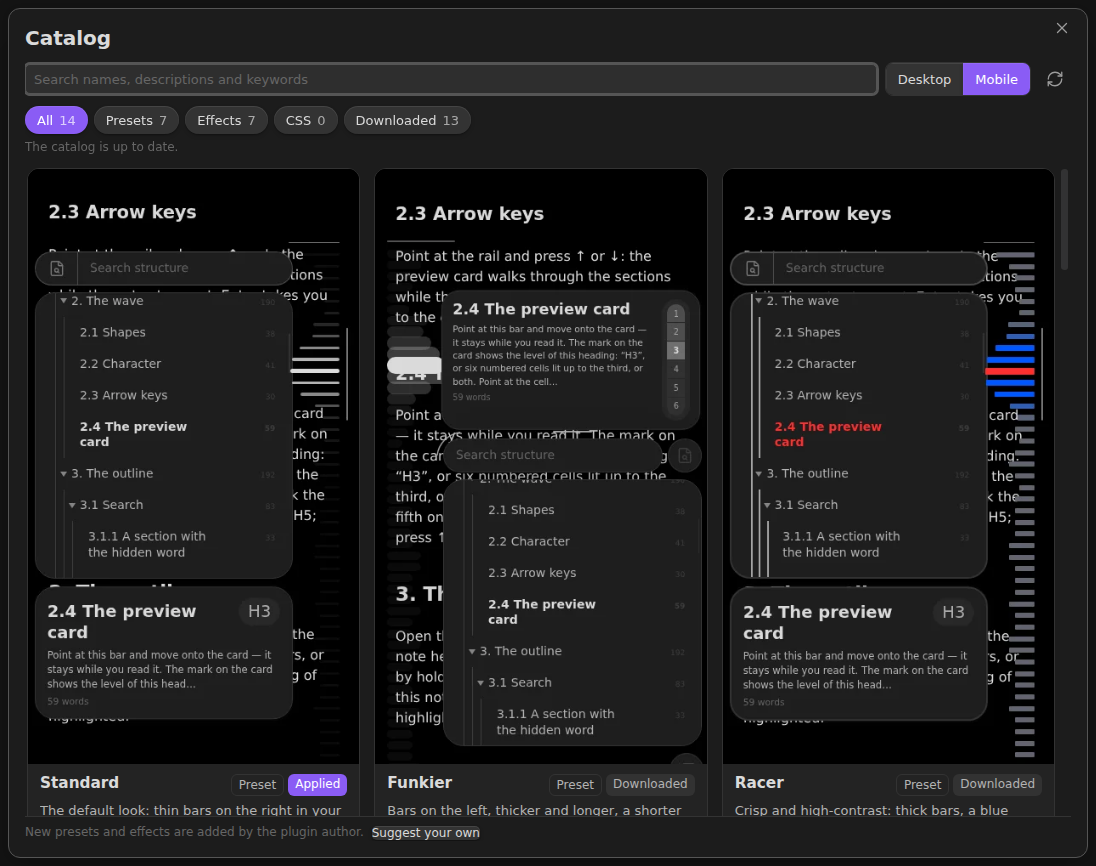Click the Downloaded badge on Funkier card
The height and width of the screenshot is (866, 1096).
coord(650,784)
